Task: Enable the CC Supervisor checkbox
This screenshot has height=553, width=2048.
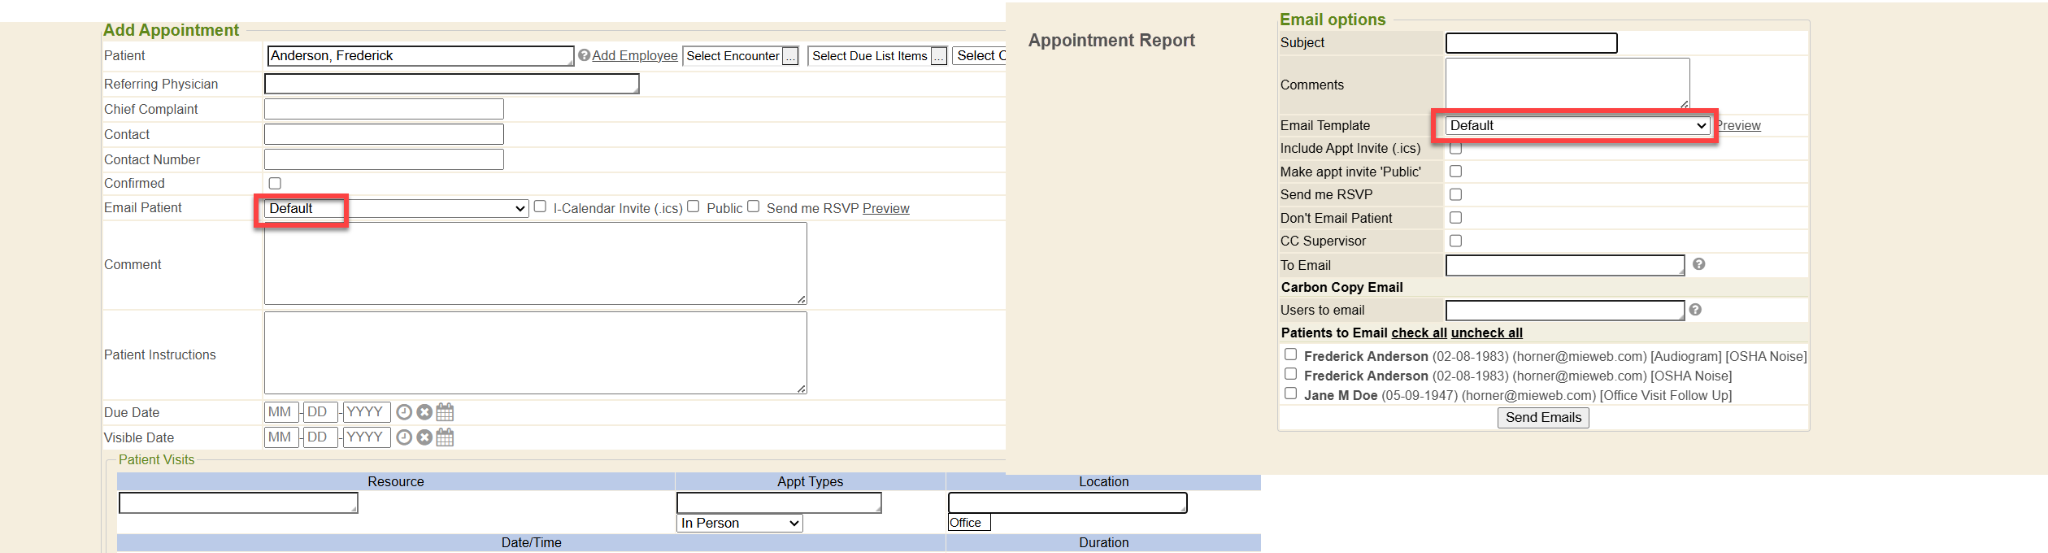Action: [1456, 241]
